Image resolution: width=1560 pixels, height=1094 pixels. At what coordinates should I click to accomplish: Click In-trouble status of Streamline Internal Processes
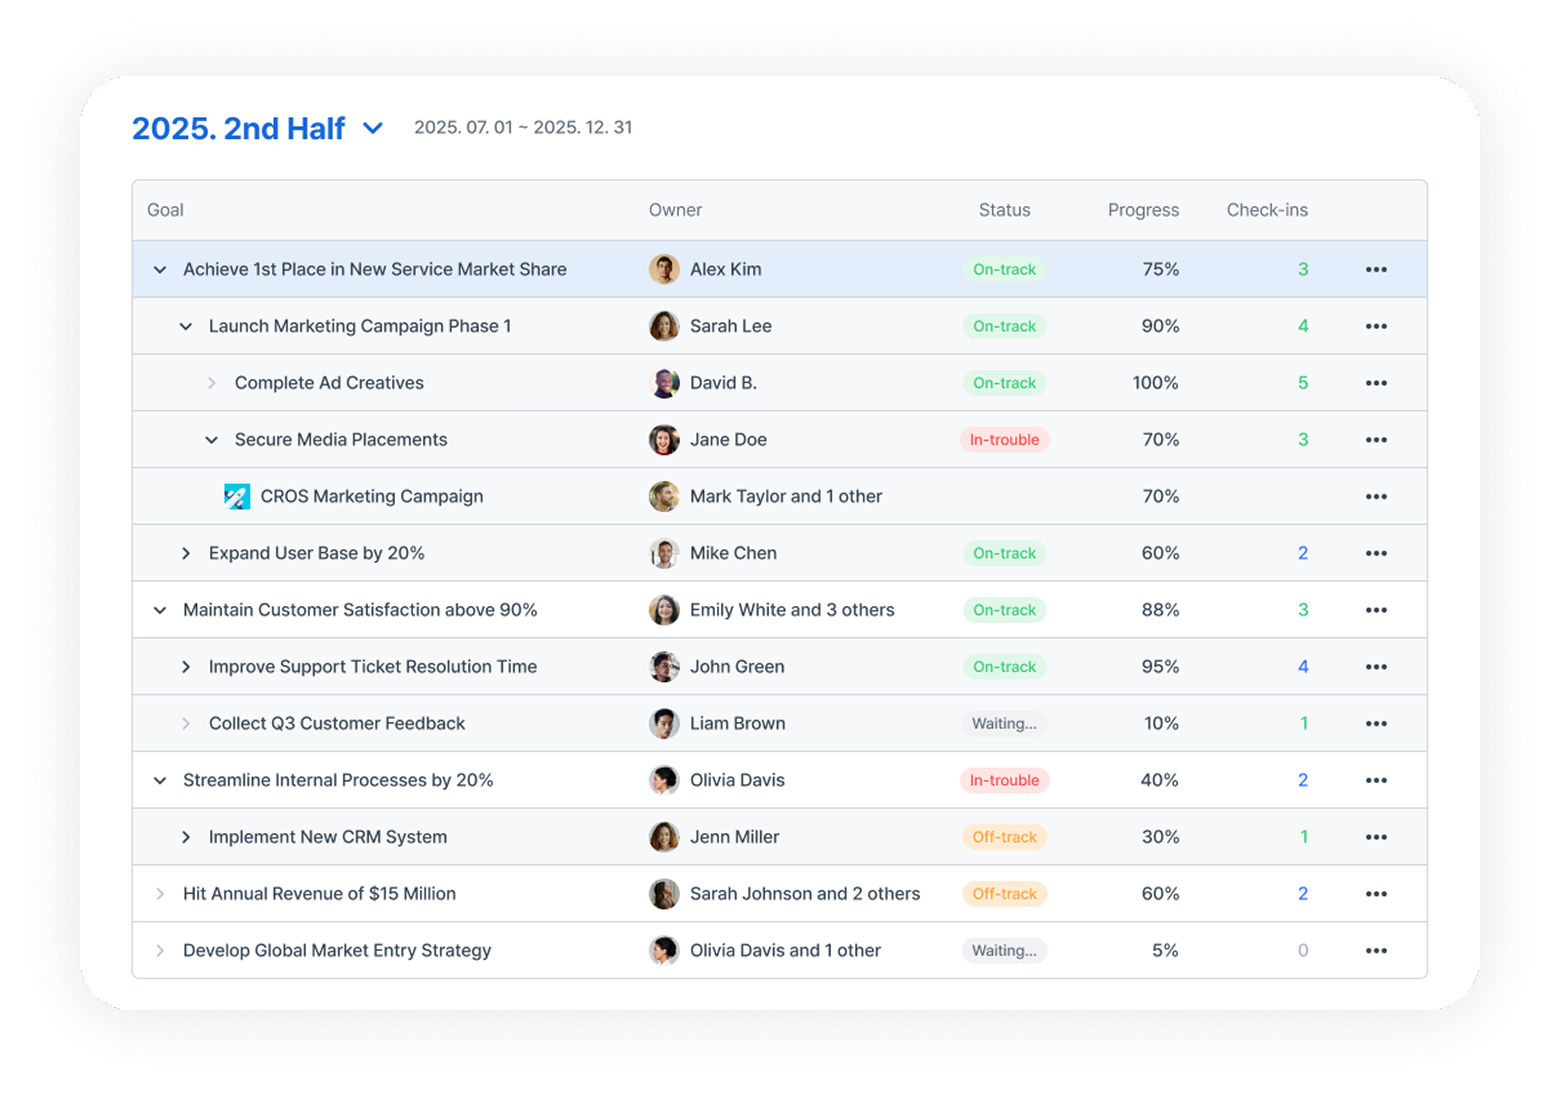[x=1004, y=780]
